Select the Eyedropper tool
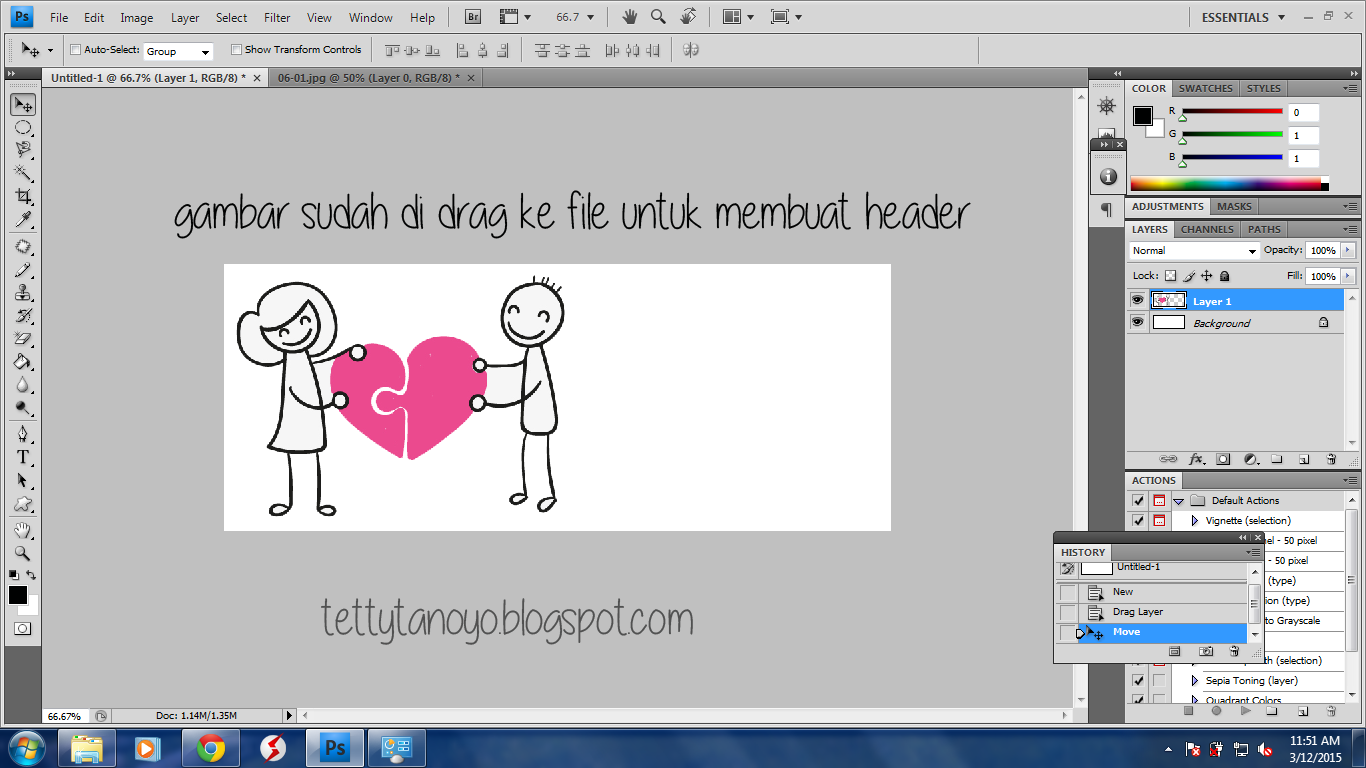The width and height of the screenshot is (1366, 768). coord(22,219)
